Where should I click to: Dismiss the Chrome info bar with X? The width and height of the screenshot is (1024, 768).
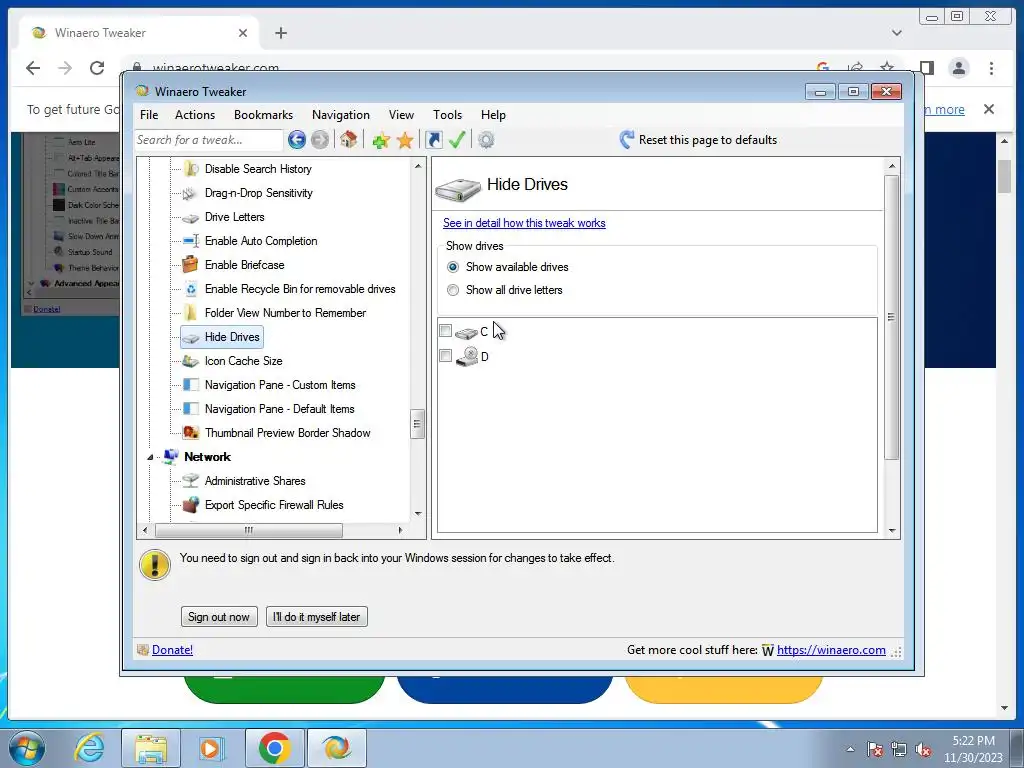pyautogui.click(x=989, y=109)
